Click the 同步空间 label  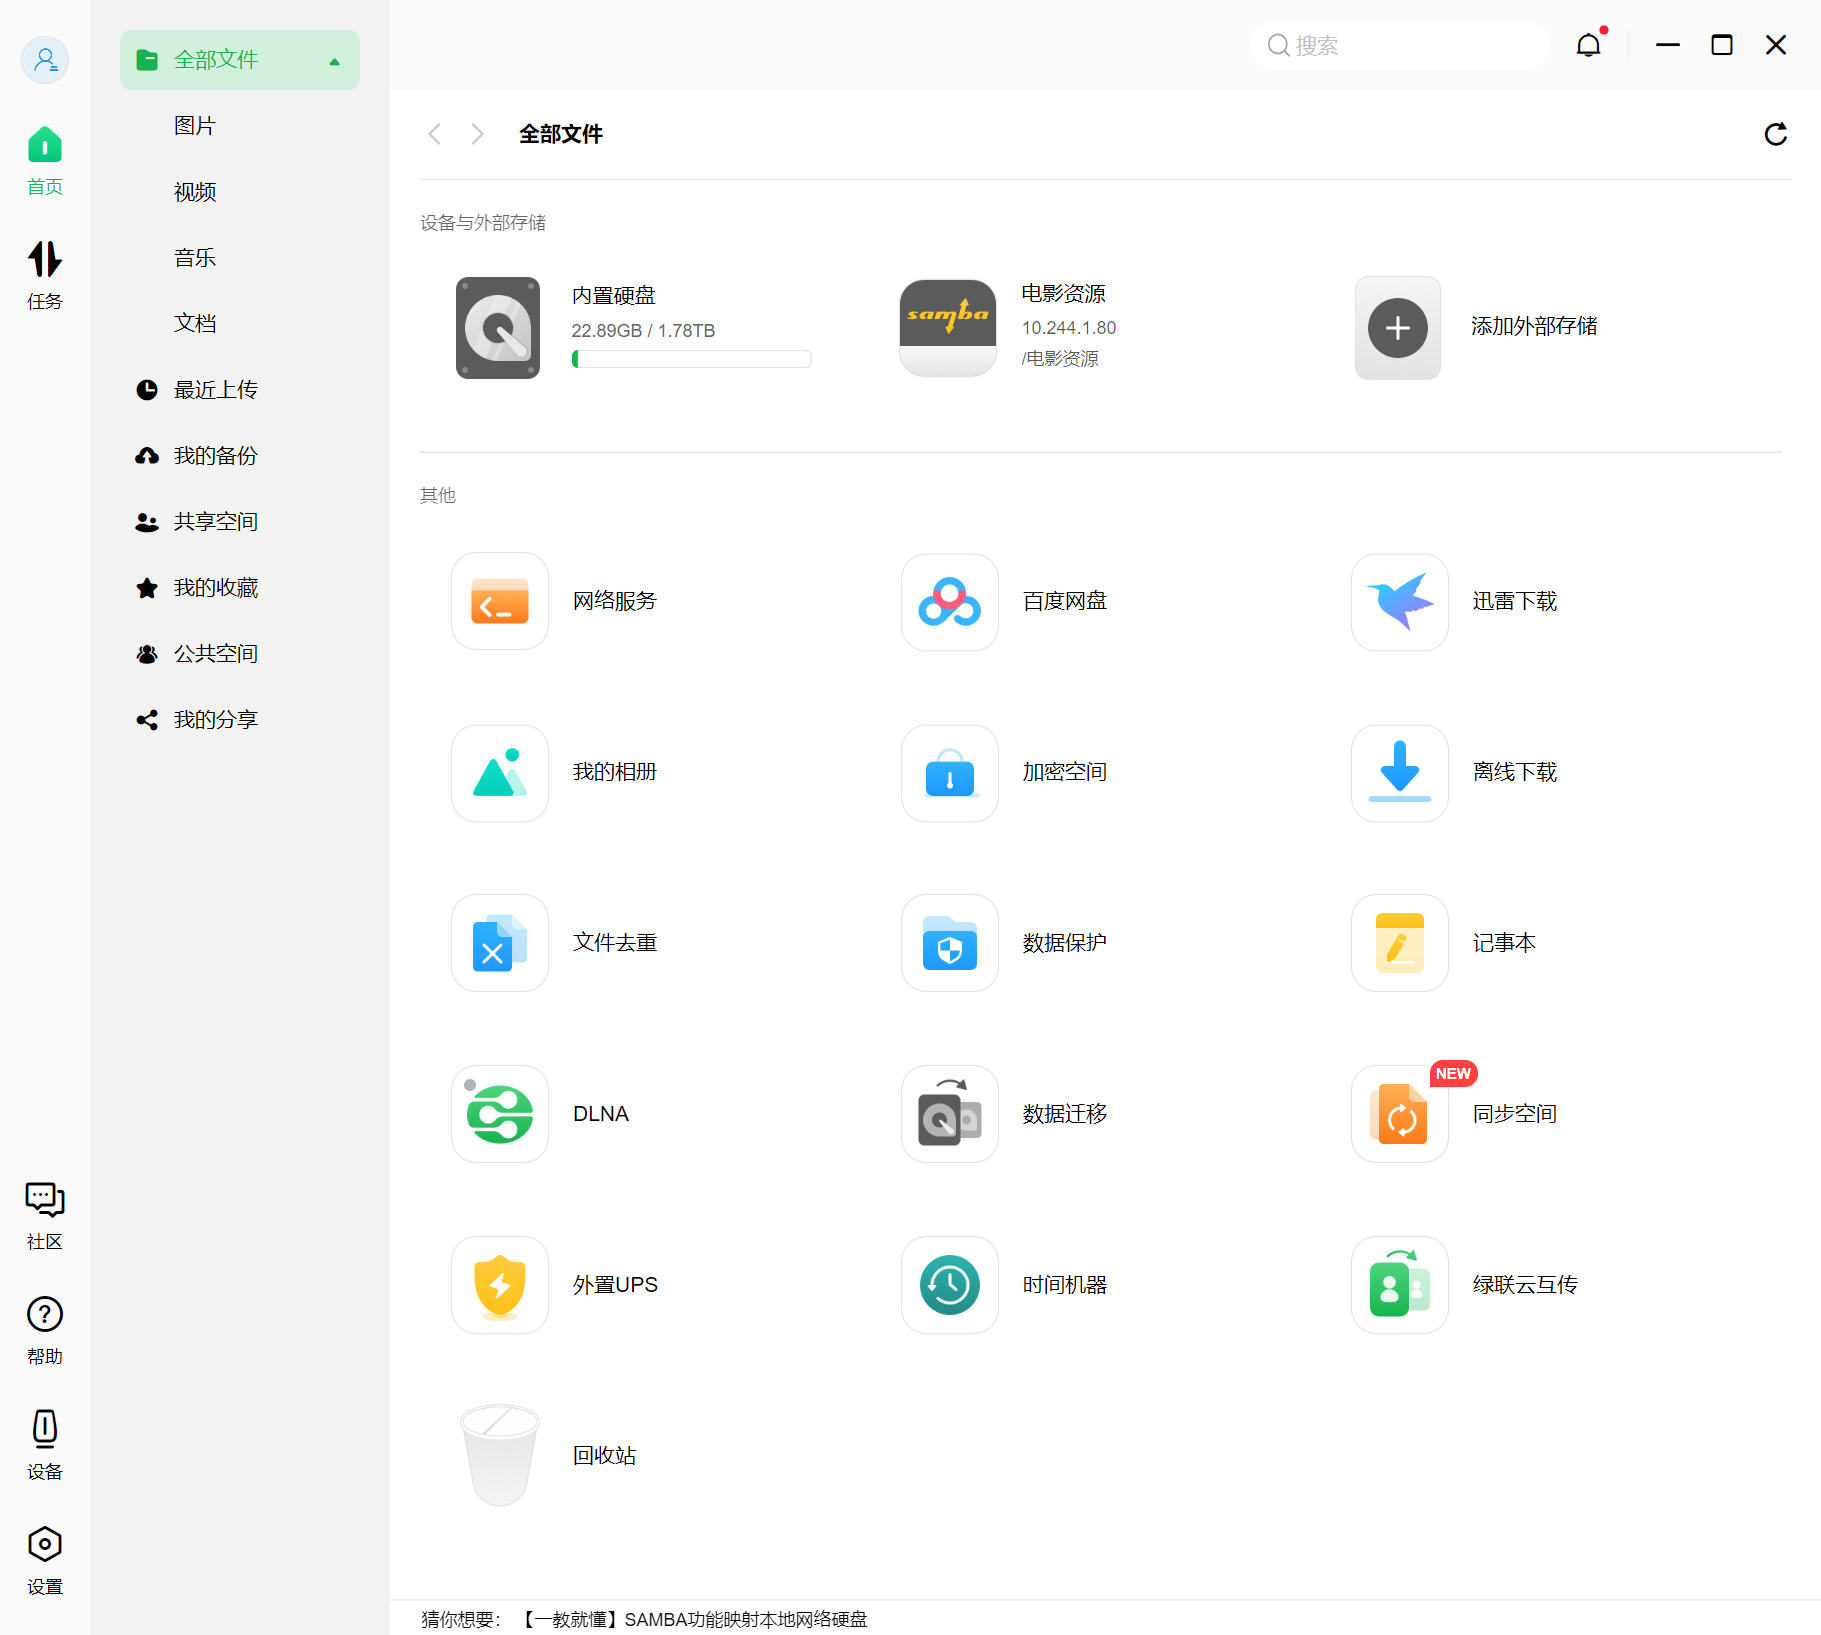pos(1515,1114)
